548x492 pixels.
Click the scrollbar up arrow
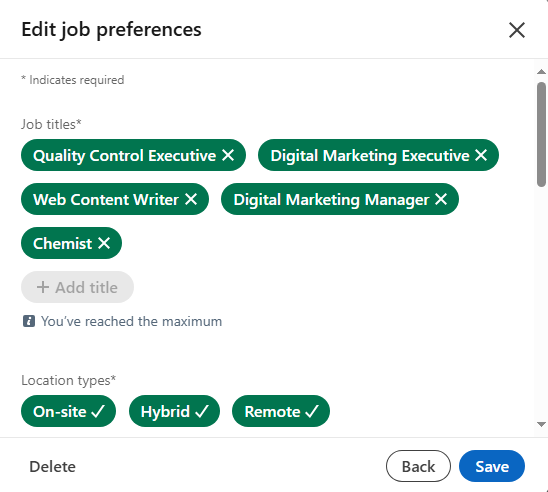pyautogui.click(x=541, y=71)
